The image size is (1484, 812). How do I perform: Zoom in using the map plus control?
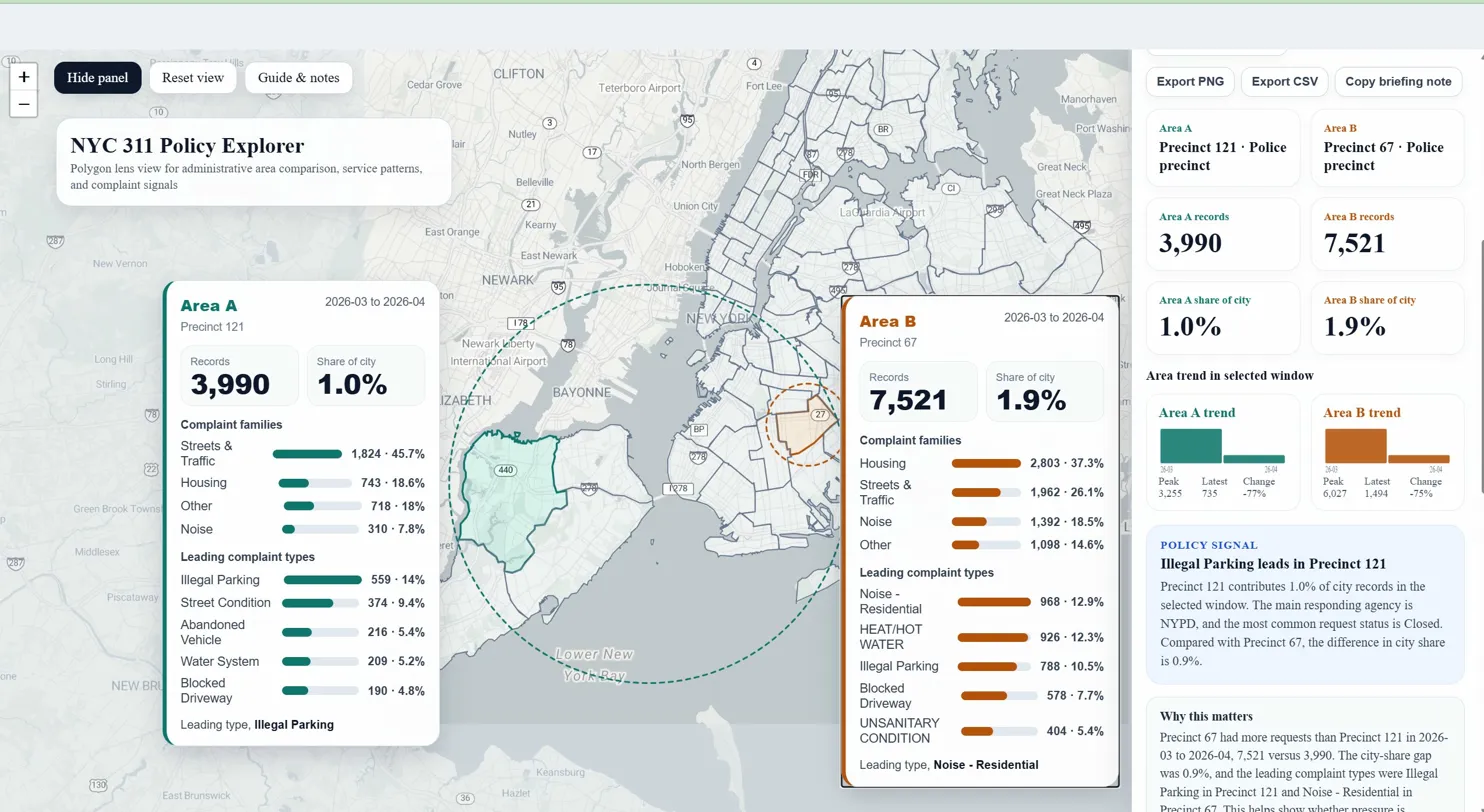point(23,77)
